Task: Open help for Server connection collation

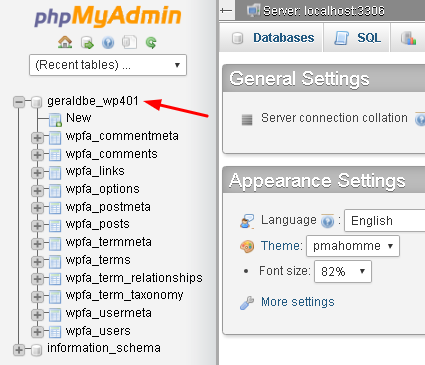Action: [420, 119]
